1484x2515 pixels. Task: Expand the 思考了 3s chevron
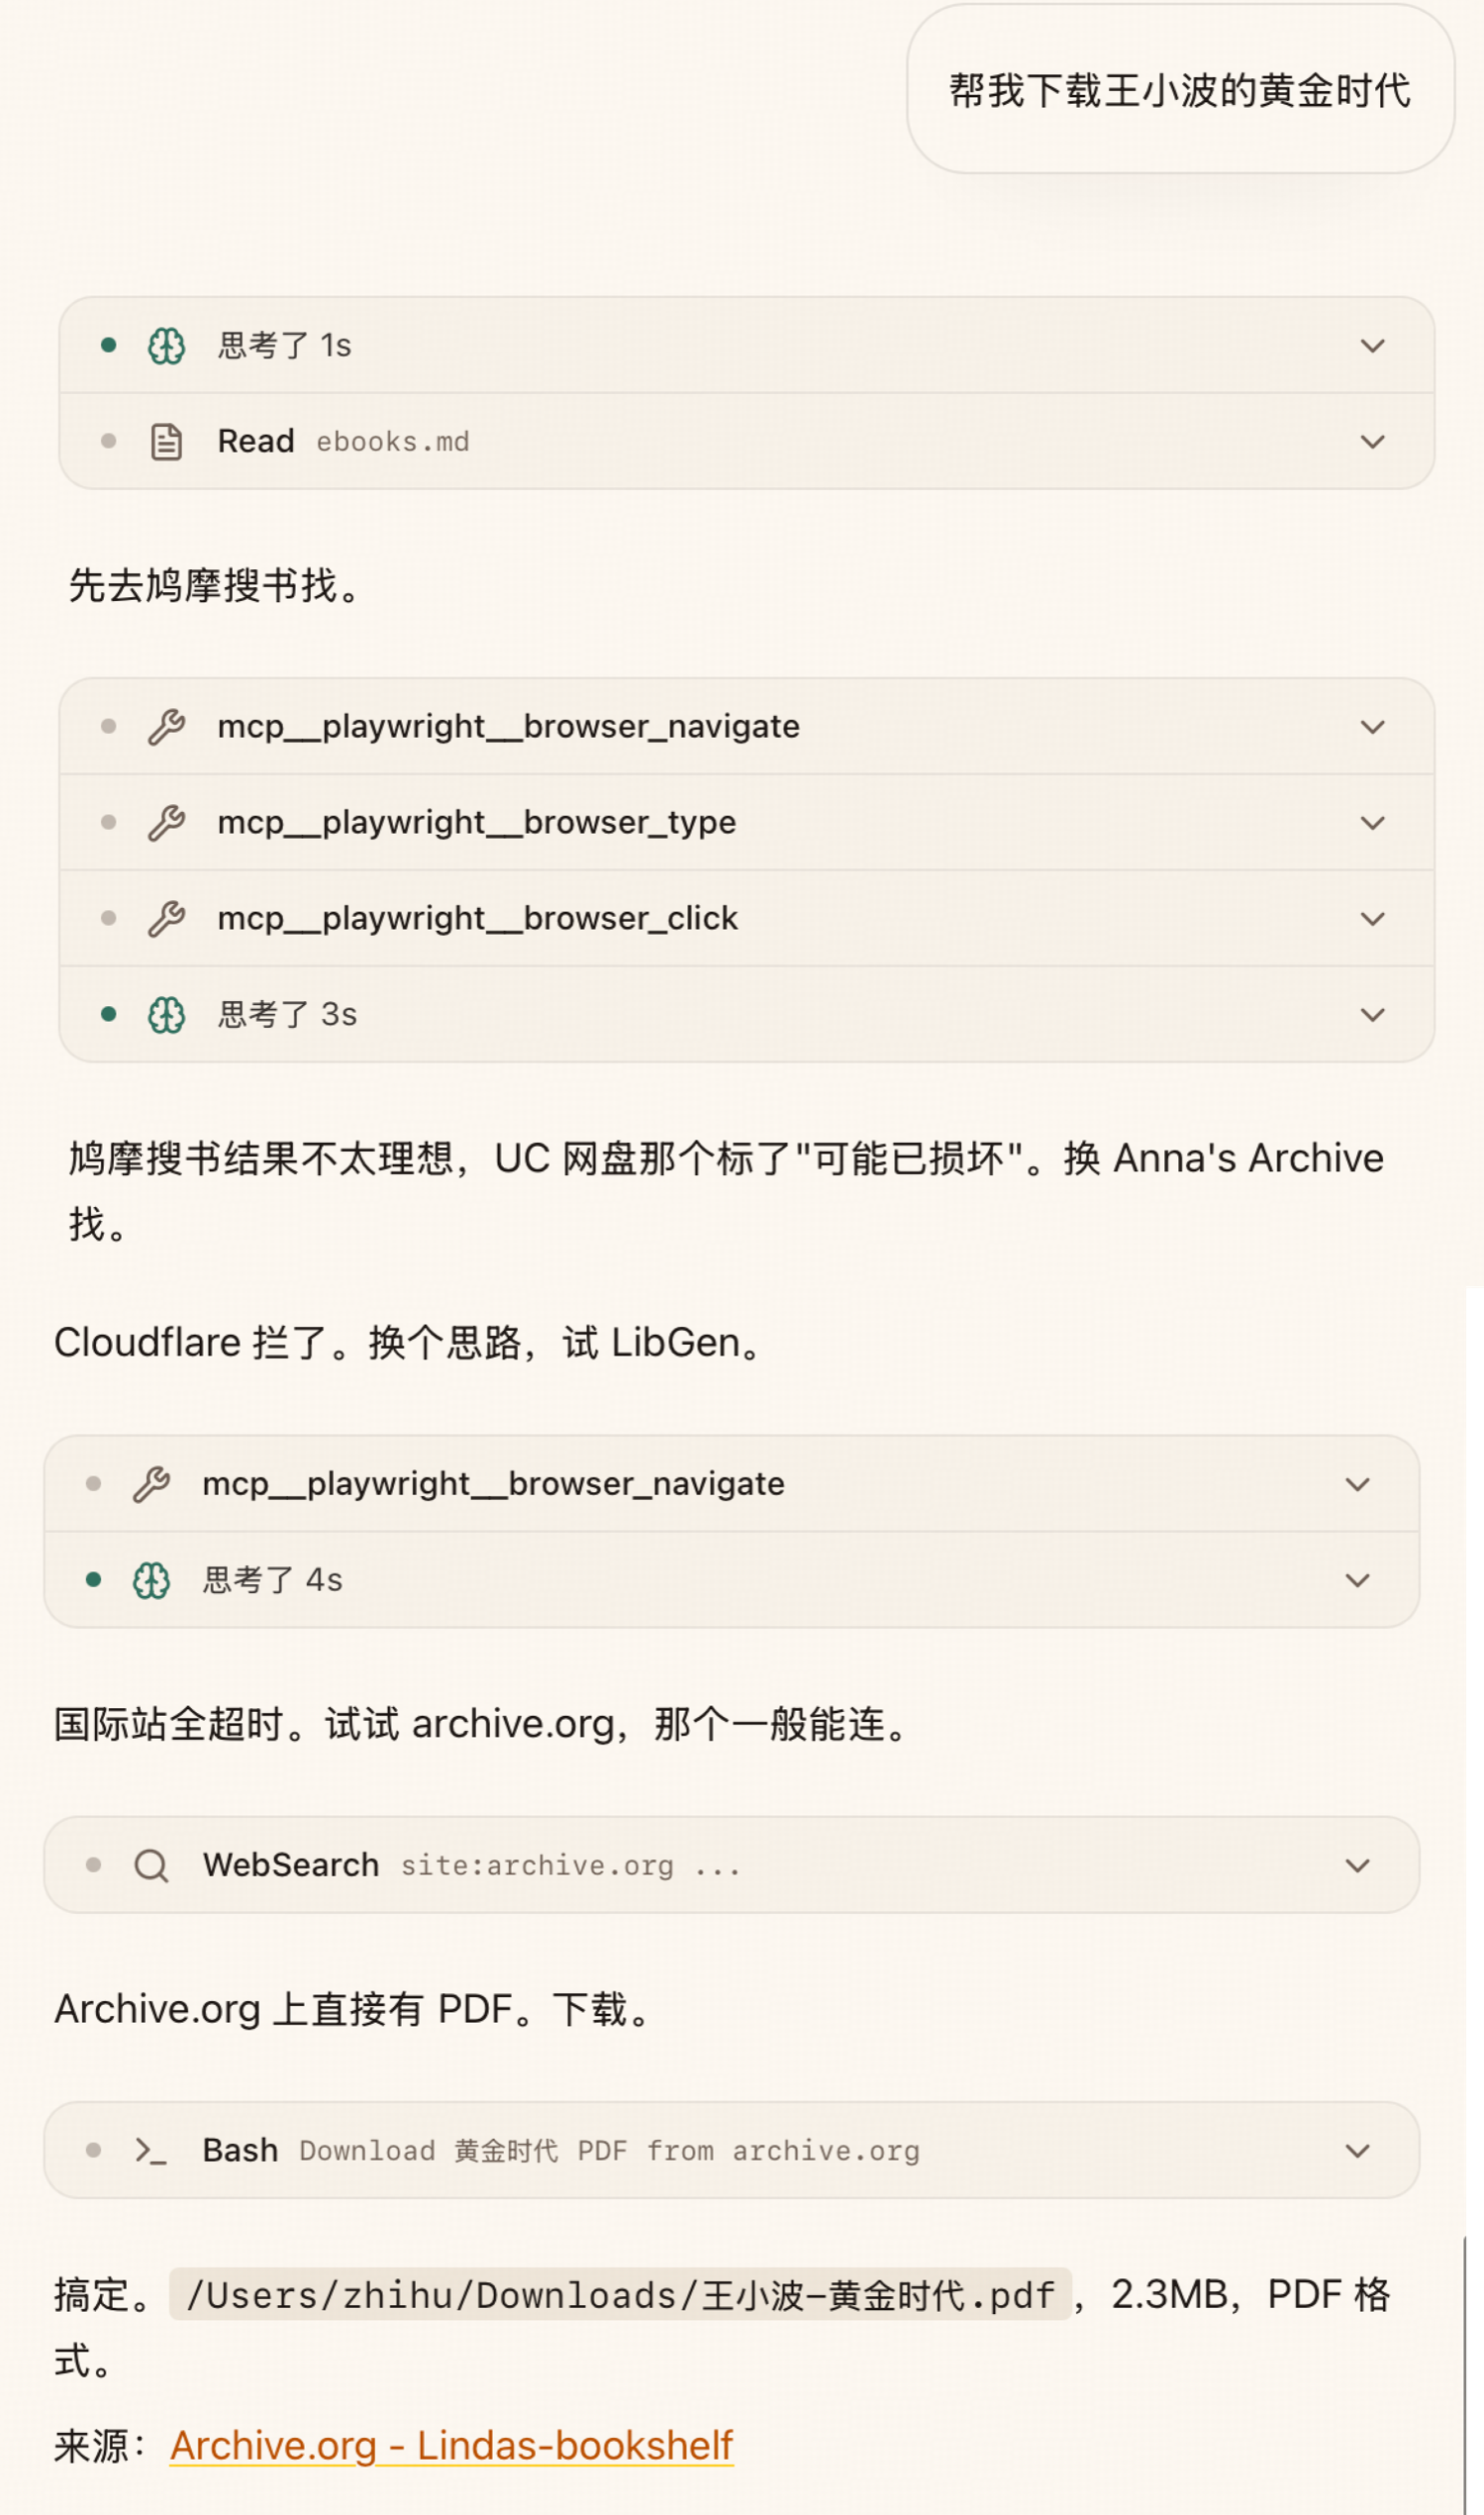1372,1015
